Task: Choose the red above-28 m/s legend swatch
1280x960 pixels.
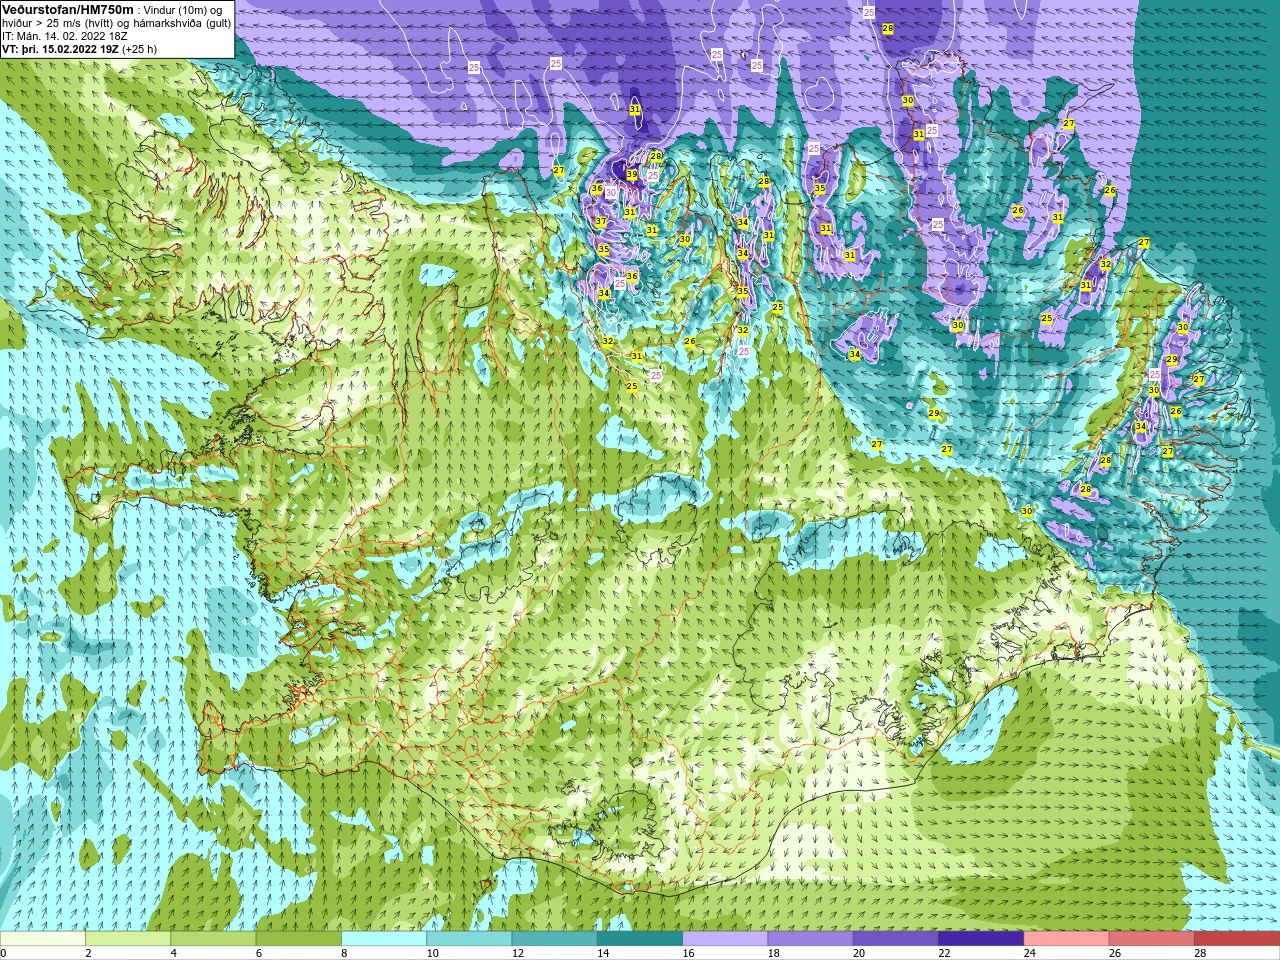Action: coord(1237,938)
